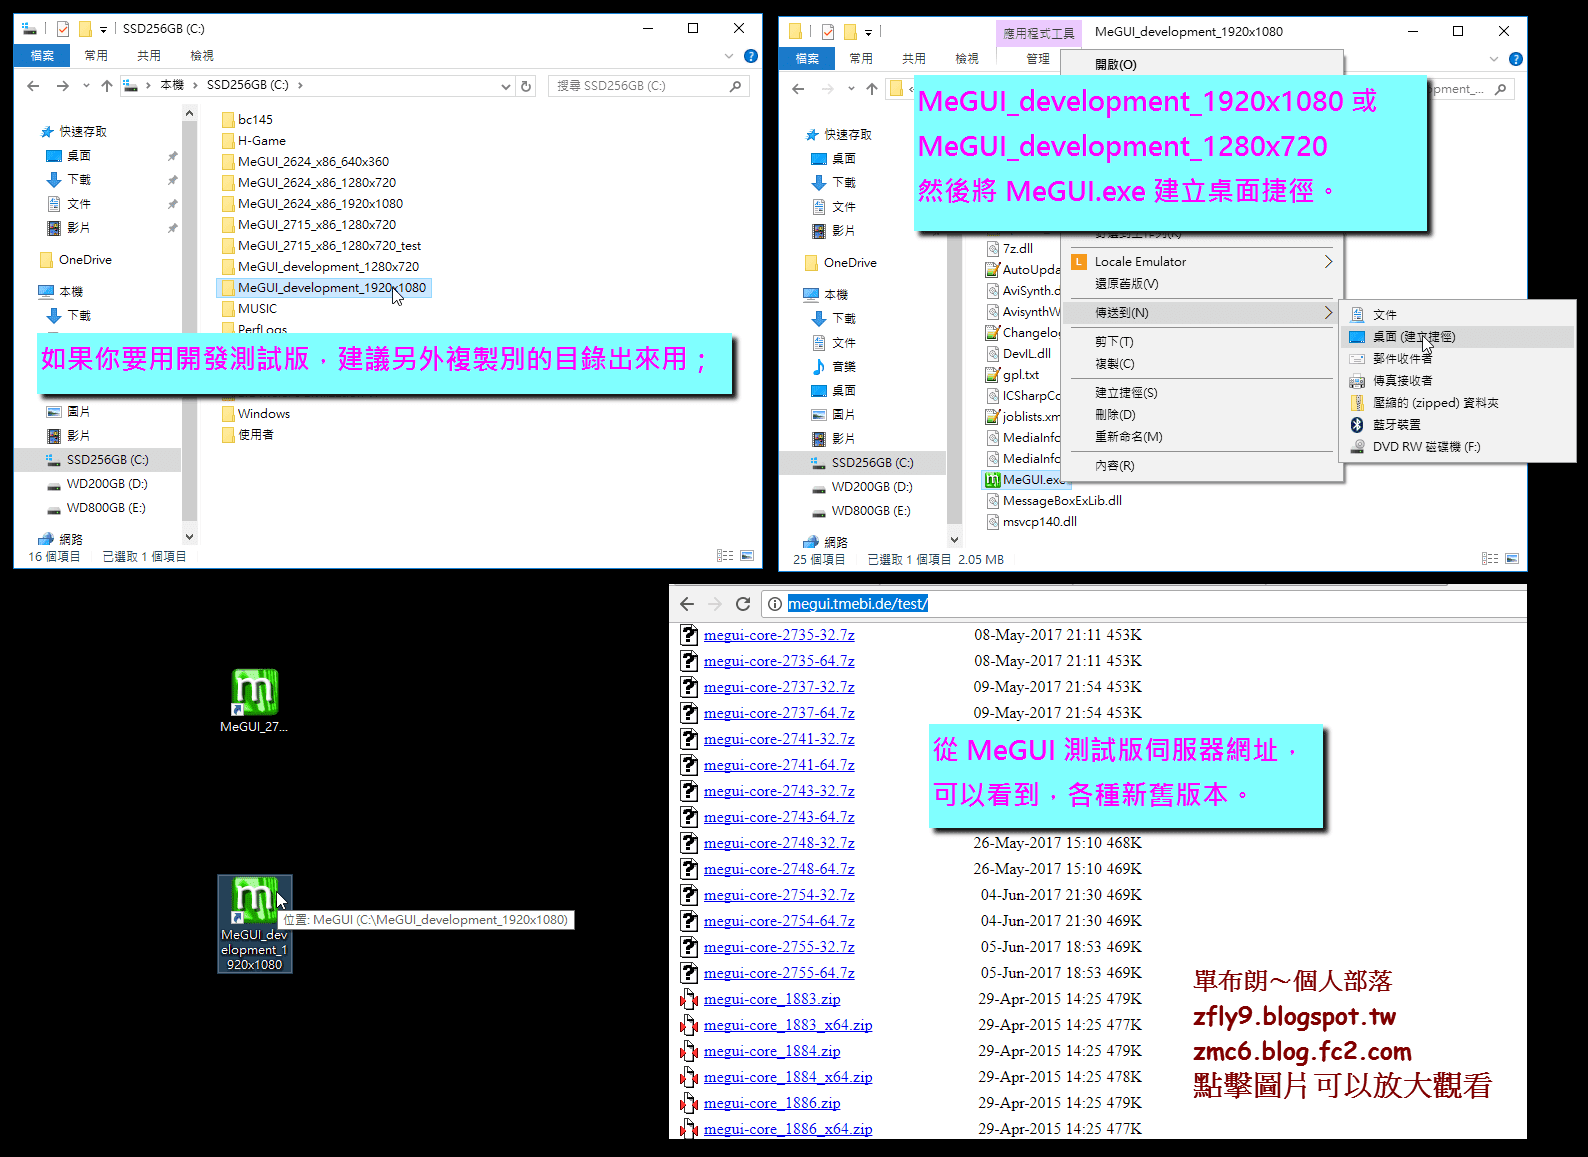
Task: Click the zipped folder icon in Send-to submenu
Action: point(1357,403)
